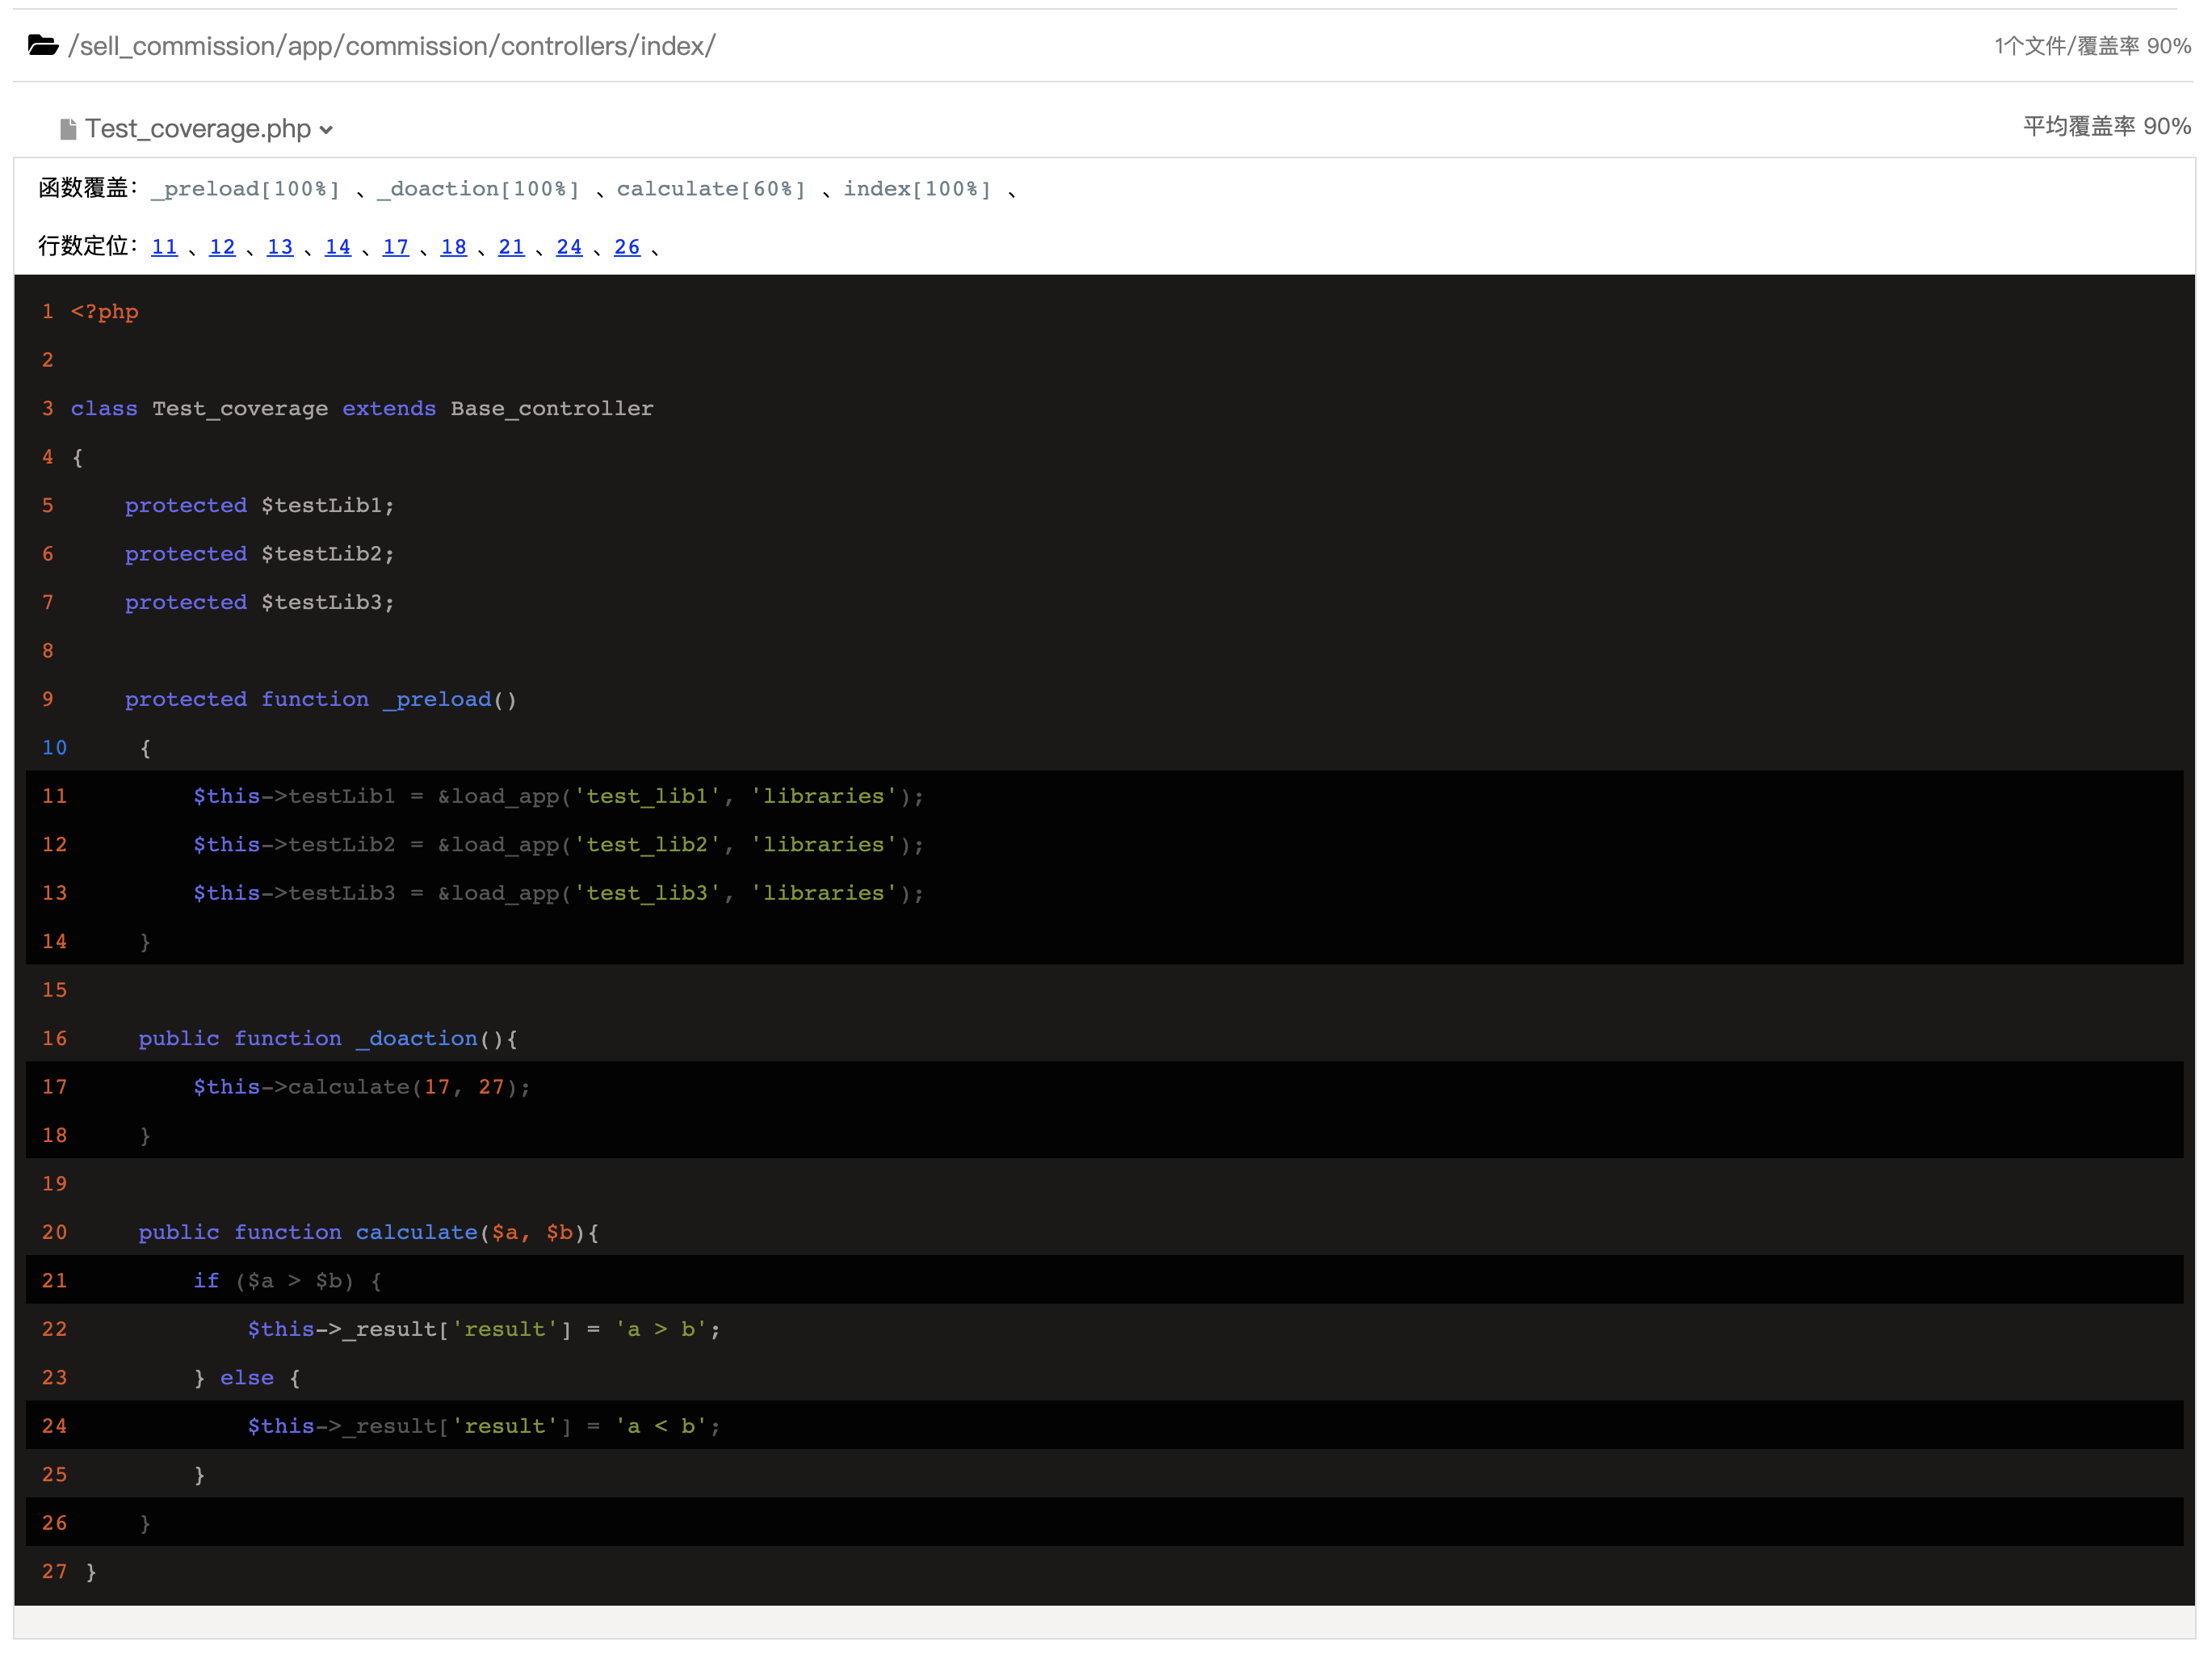Jump to line 26 link
This screenshot has width=2212, height=1663.
627,247
